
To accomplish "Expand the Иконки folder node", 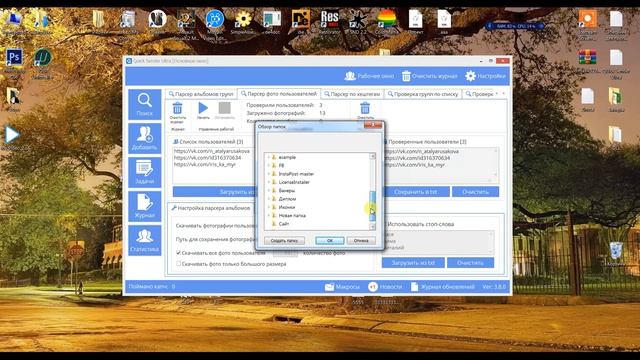I will pyautogui.click(x=269, y=207).
